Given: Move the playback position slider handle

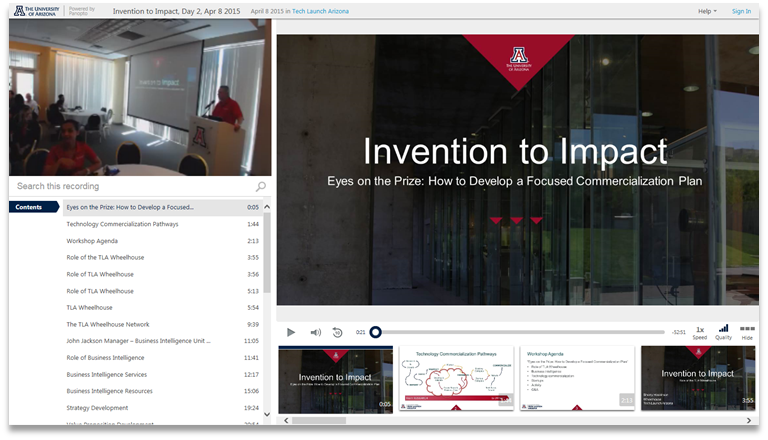Looking at the screenshot, I should pos(376,332).
